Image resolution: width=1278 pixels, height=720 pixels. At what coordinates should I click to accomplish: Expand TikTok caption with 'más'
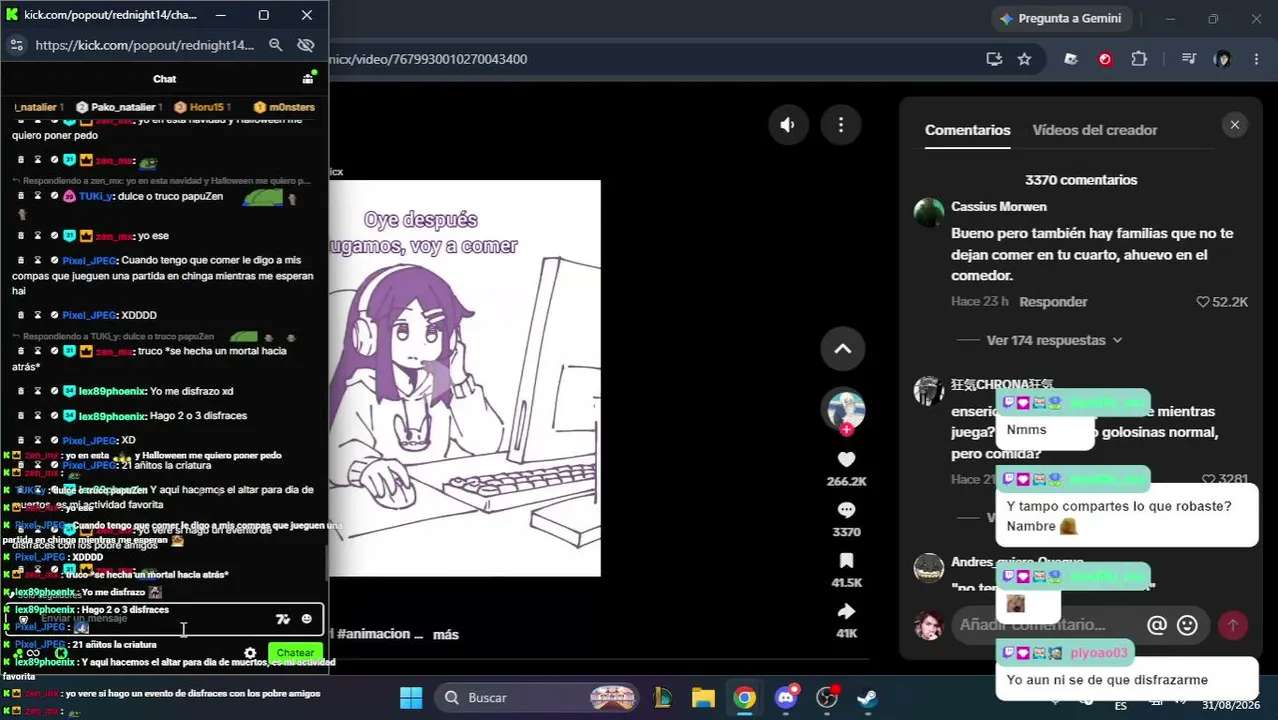[445, 634]
